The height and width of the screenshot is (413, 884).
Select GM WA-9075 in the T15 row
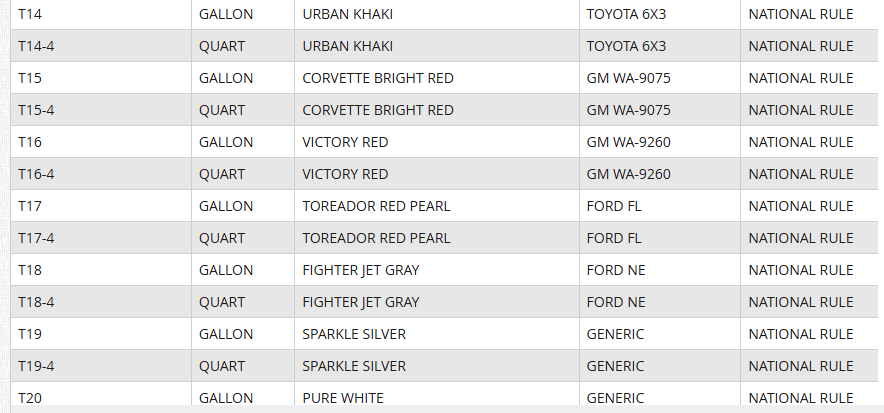point(628,78)
